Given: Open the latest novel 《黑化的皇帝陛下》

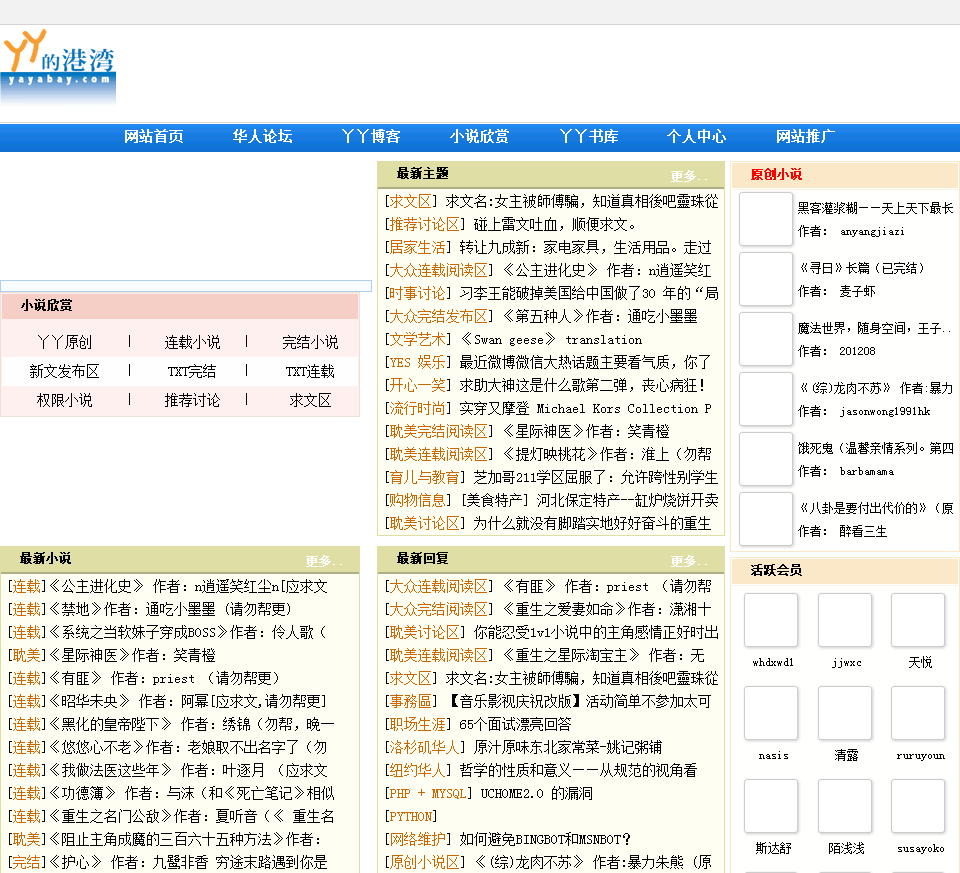Looking at the screenshot, I should tap(191, 725).
